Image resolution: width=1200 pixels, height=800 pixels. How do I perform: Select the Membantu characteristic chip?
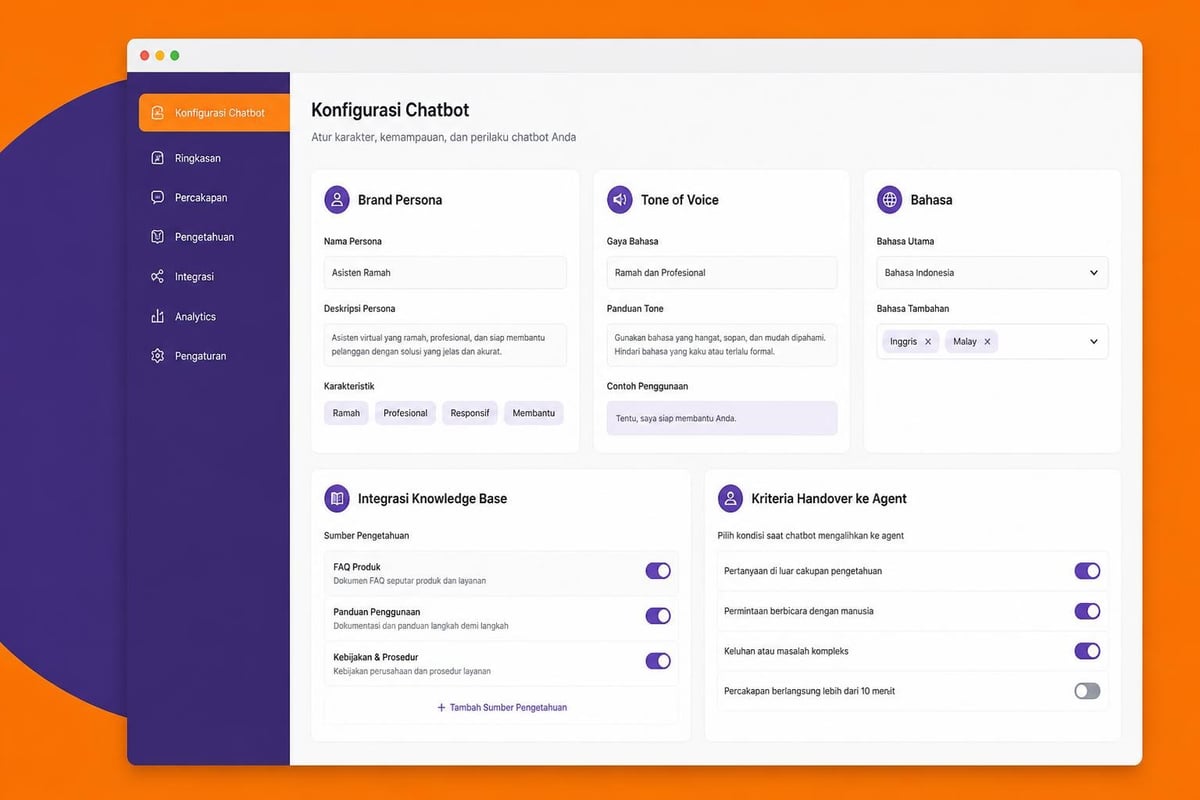tap(534, 413)
